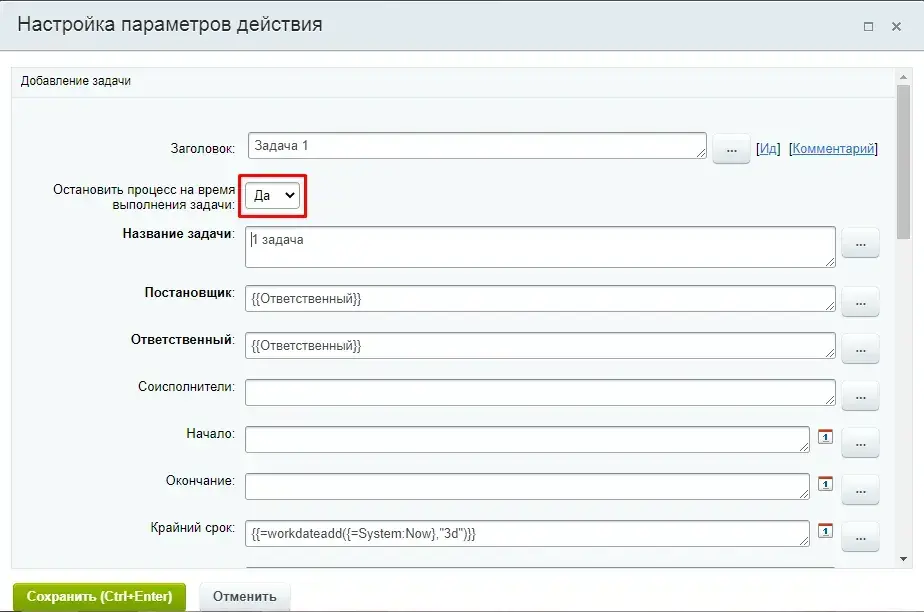Screen dimensions: 924x612
Task: Open the picker next to Ответственный field
Action: click(860, 348)
